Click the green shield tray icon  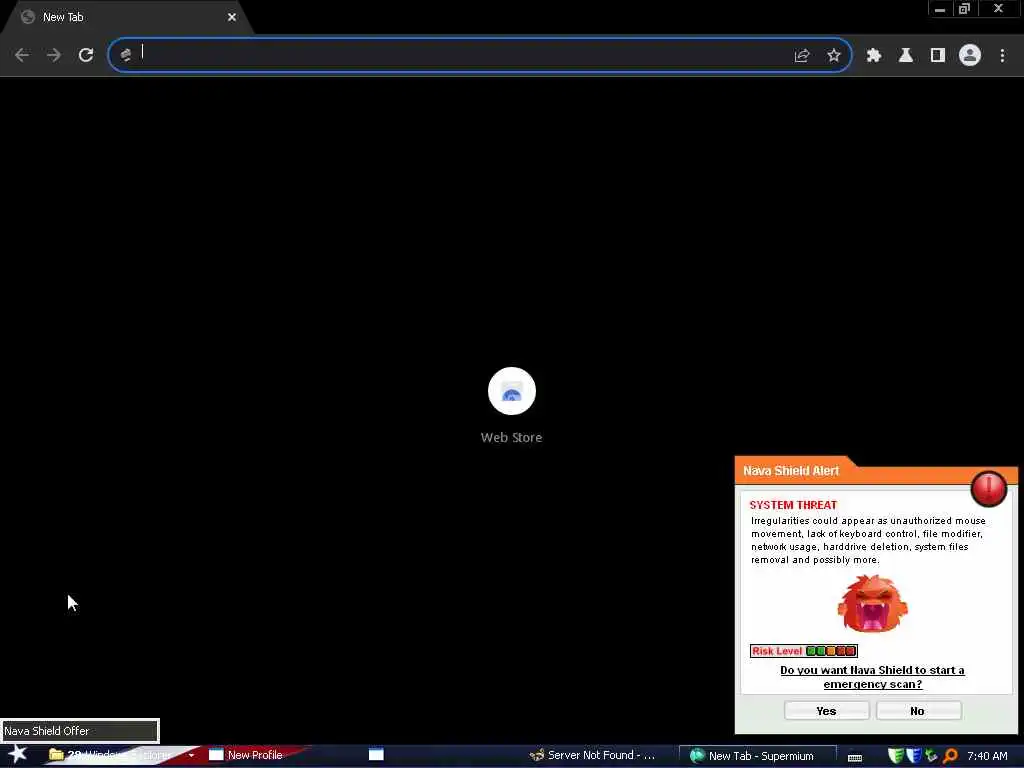[x=896, y=756]
